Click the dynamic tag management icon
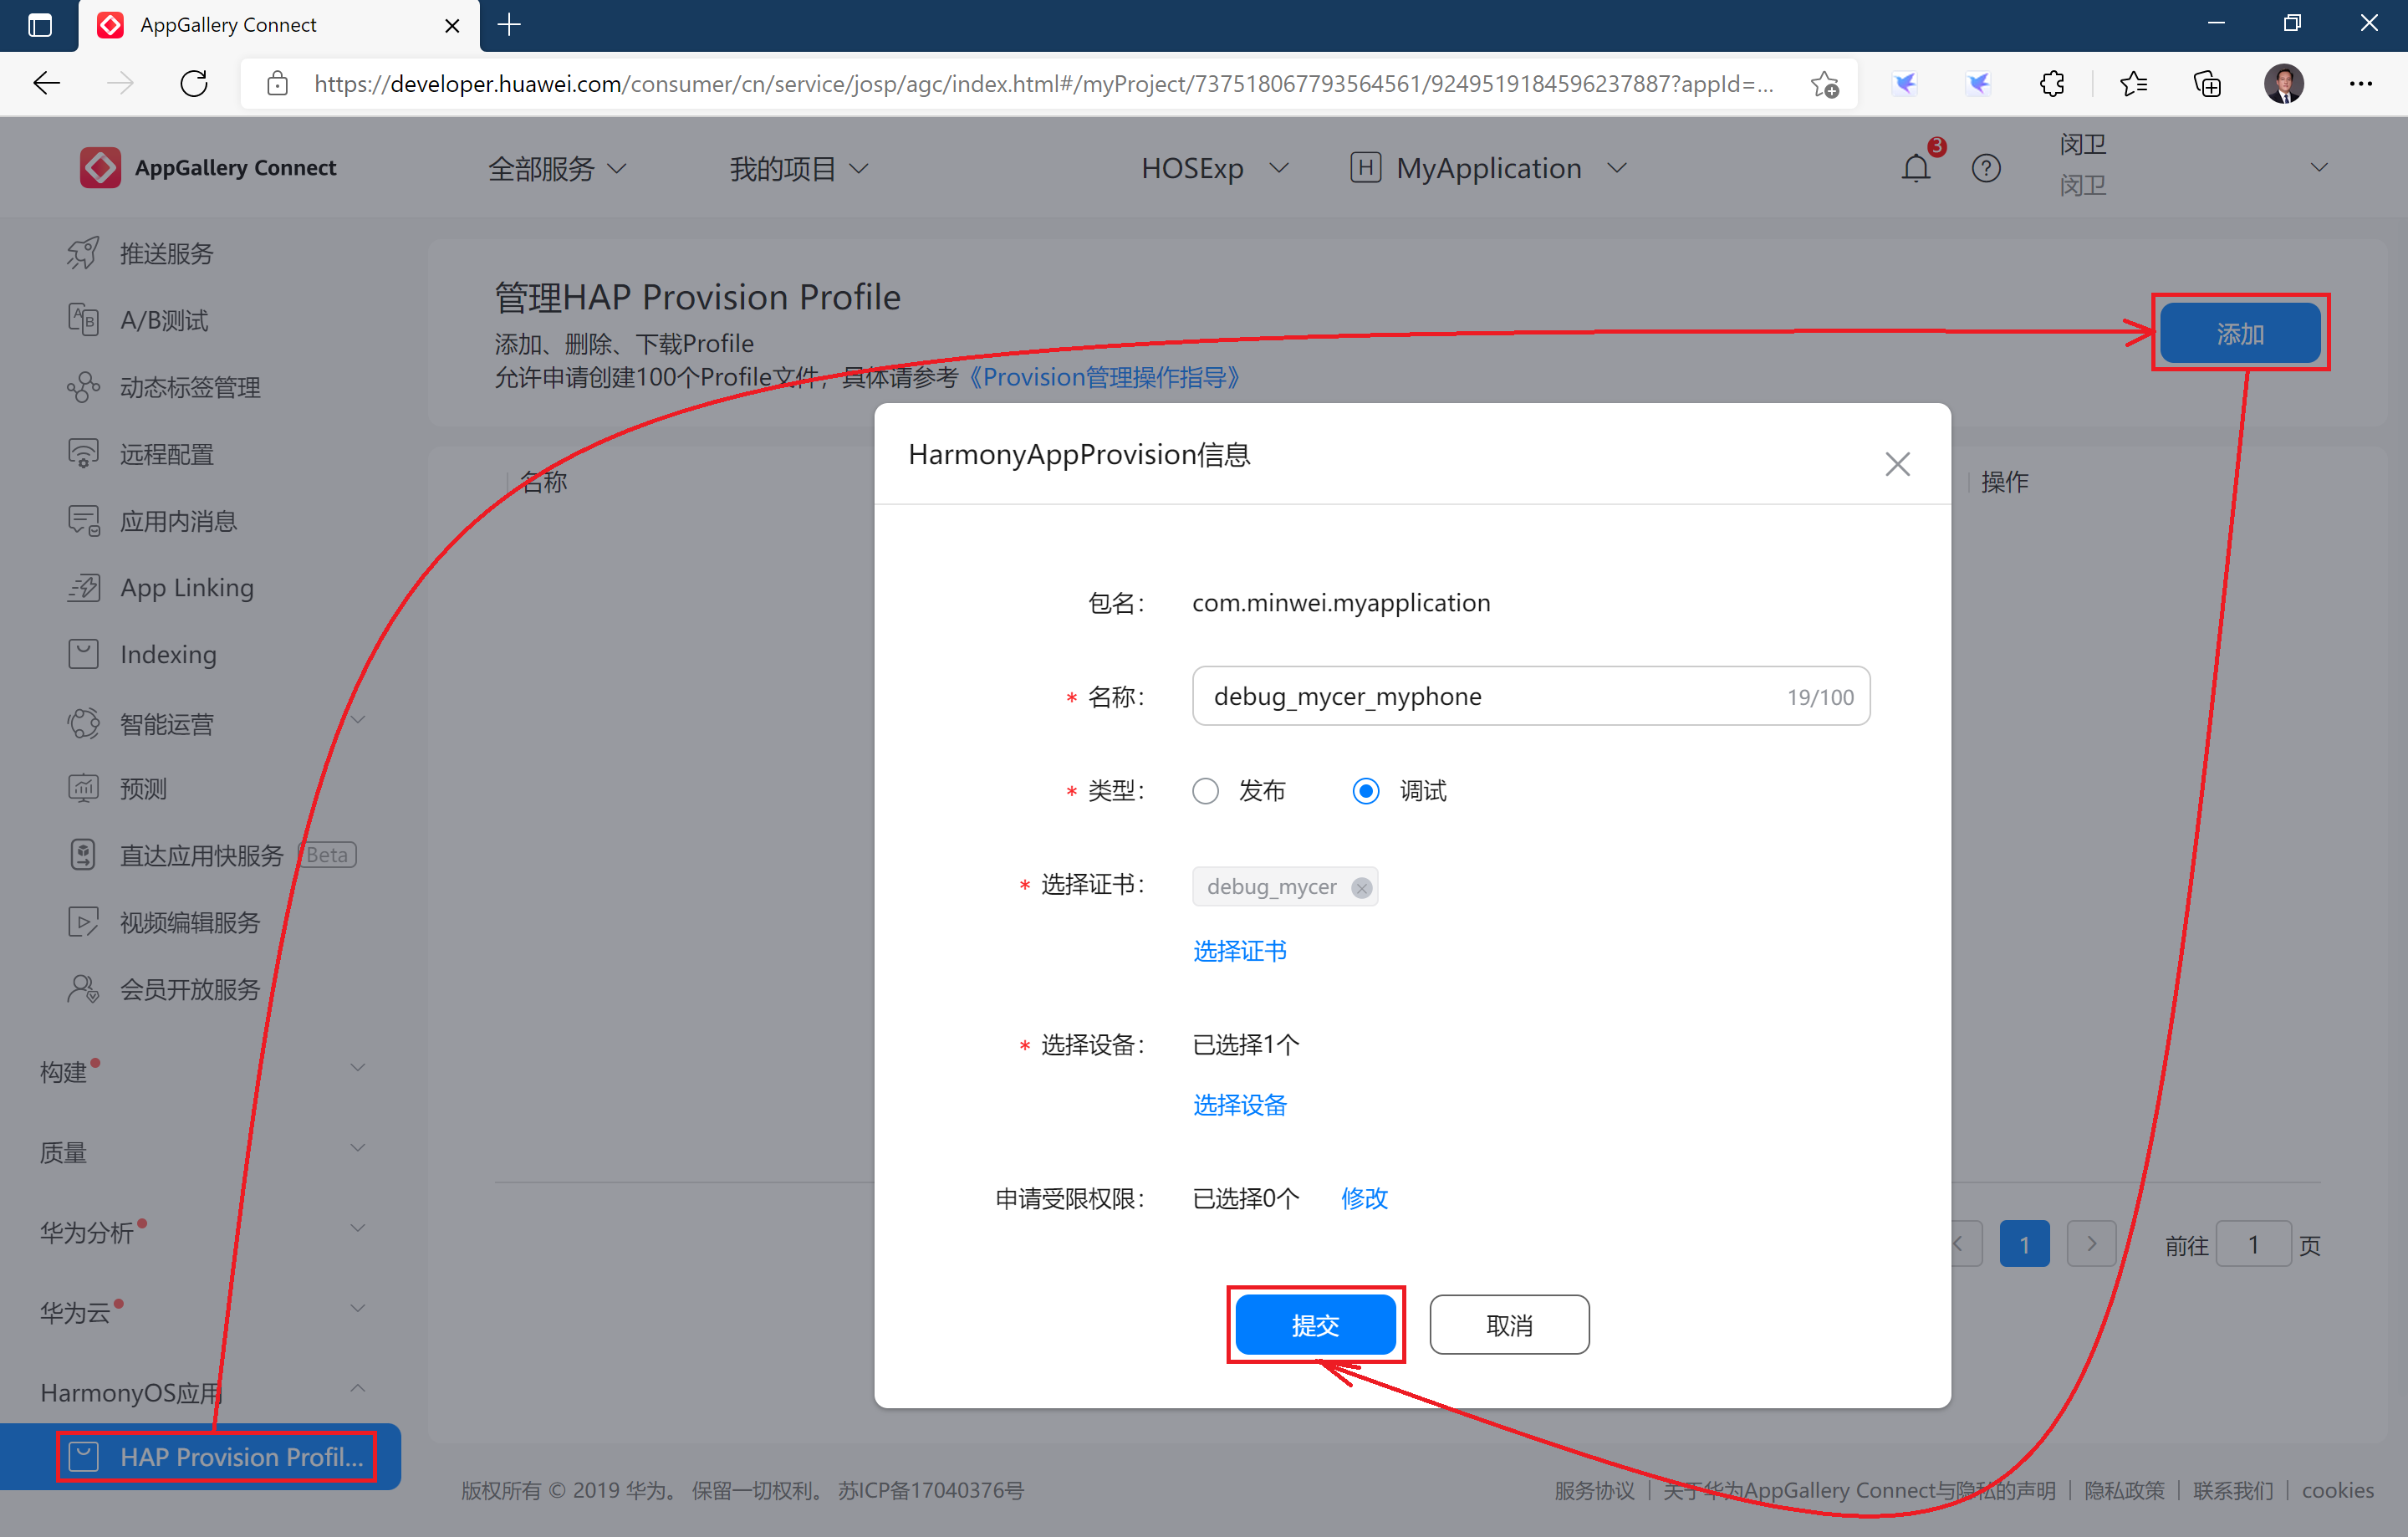 (x=83, y=387)
